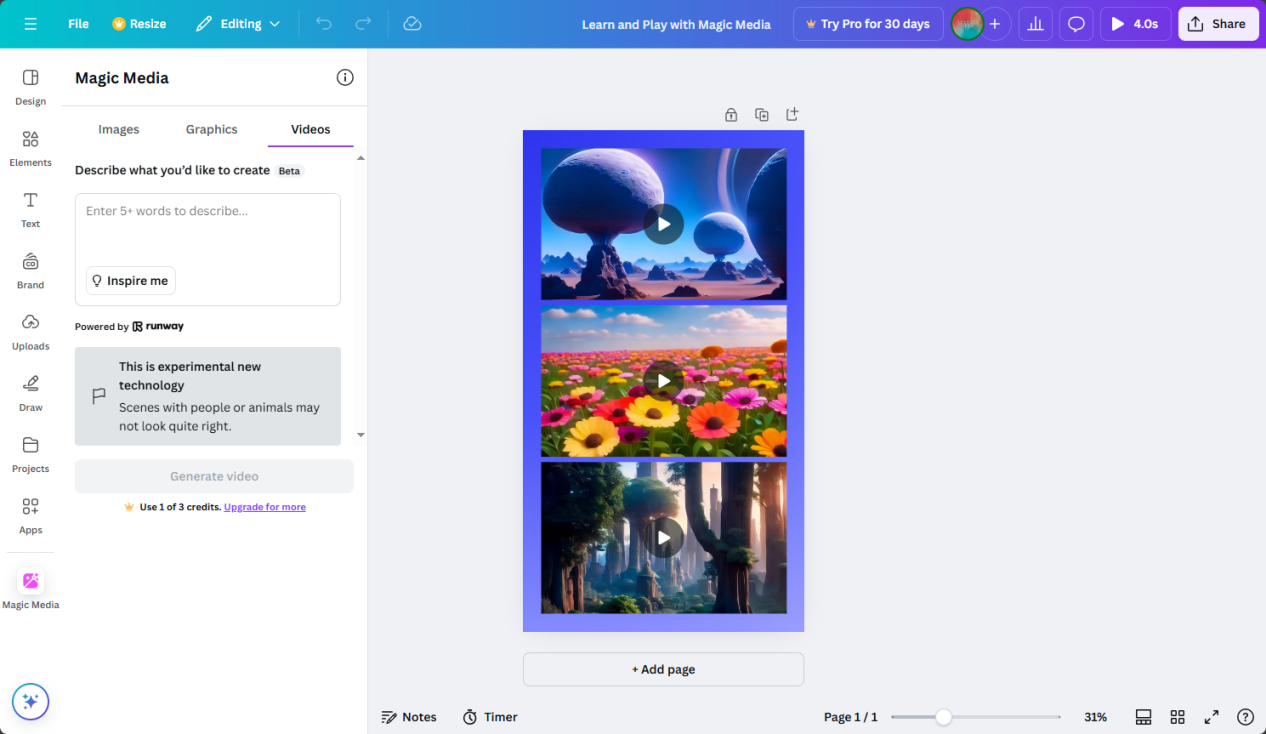Switch to the Images tab
Image resolution: width=1266 pixels, height=734 pixels.
[x=119, y=129]
